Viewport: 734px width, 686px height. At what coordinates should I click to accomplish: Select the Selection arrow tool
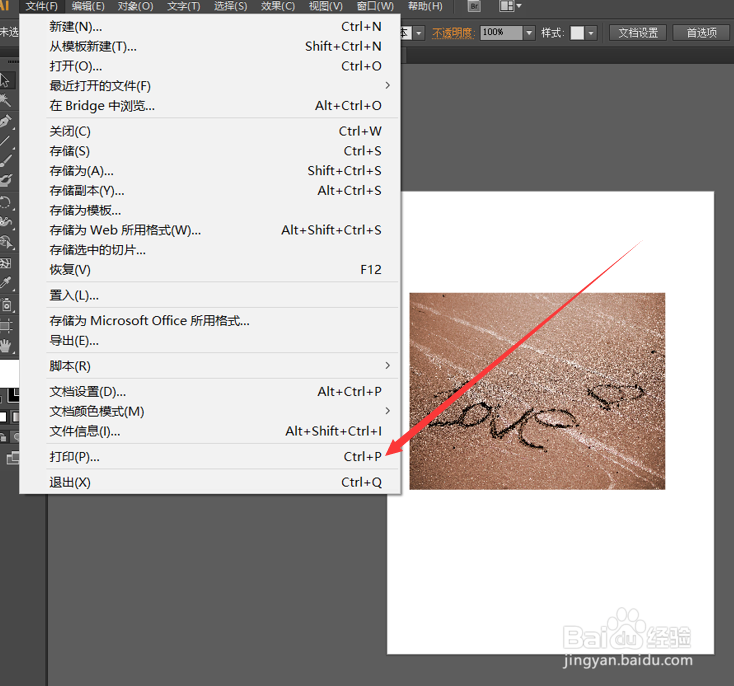tap(6, 81)
